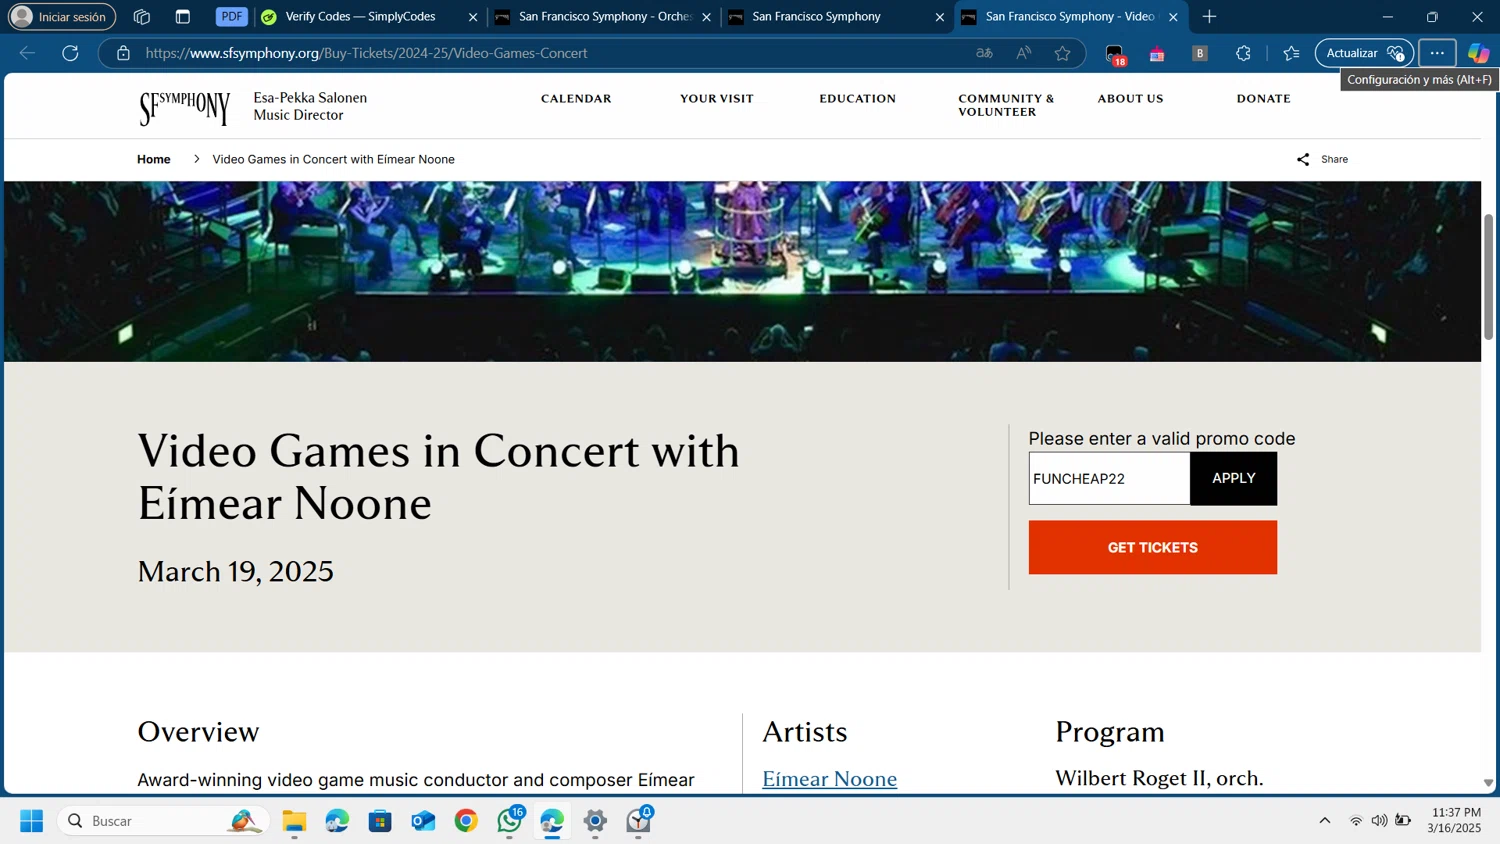Click into the promo code input field
The image size is (1500, 844).
click(1109, 478)
